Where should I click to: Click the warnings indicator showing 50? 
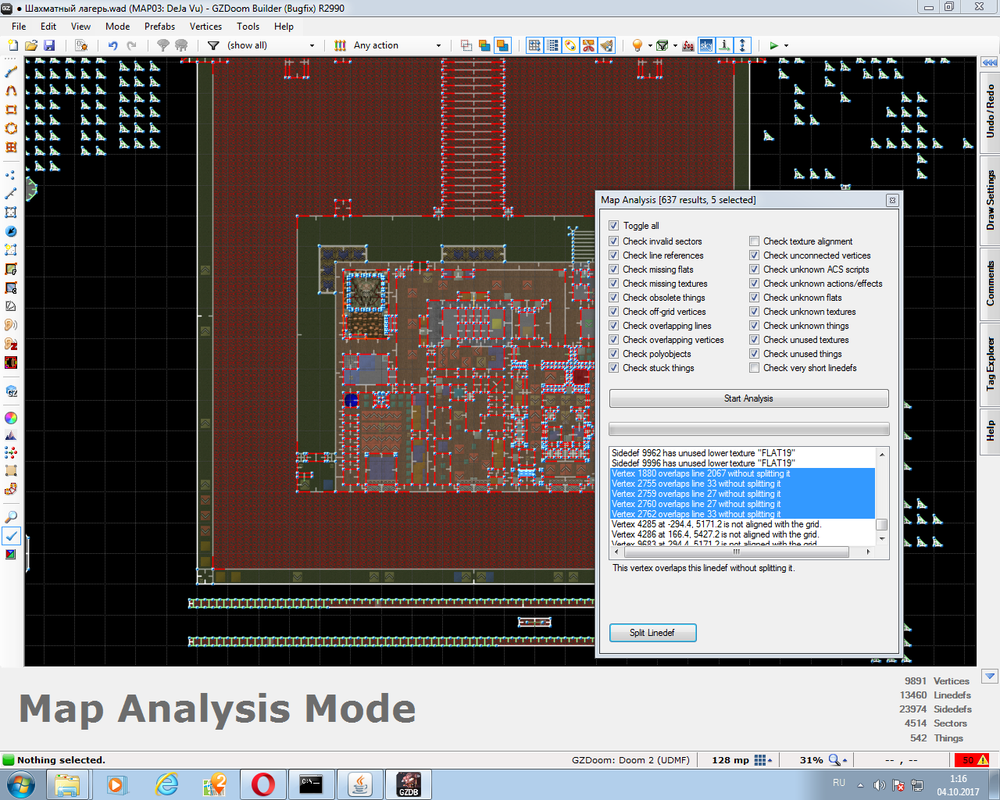(971, 760)
